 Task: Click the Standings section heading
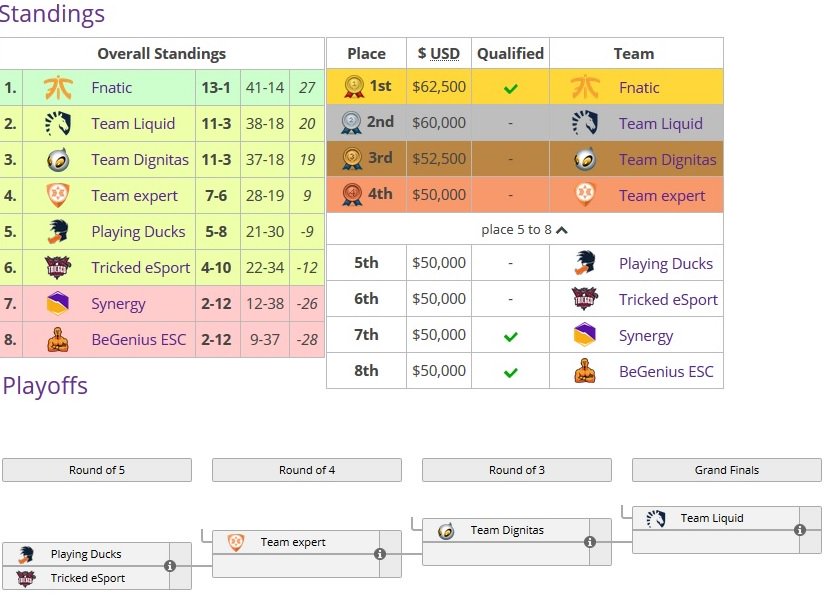(x=51, y=14)
